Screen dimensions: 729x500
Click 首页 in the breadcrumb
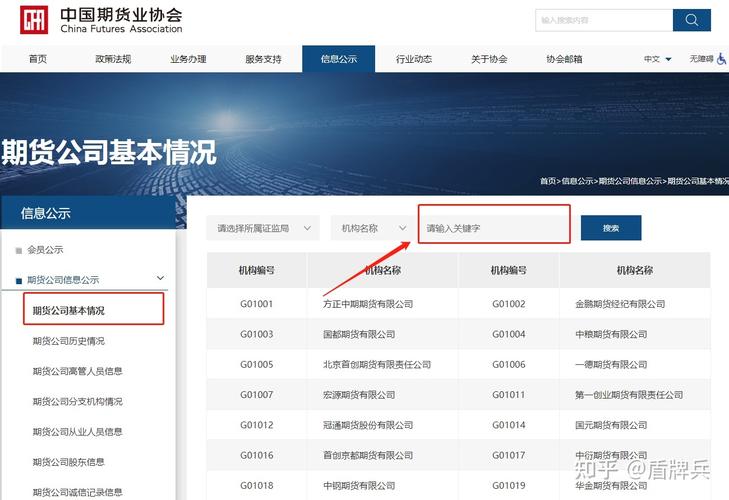click(548, 181)
